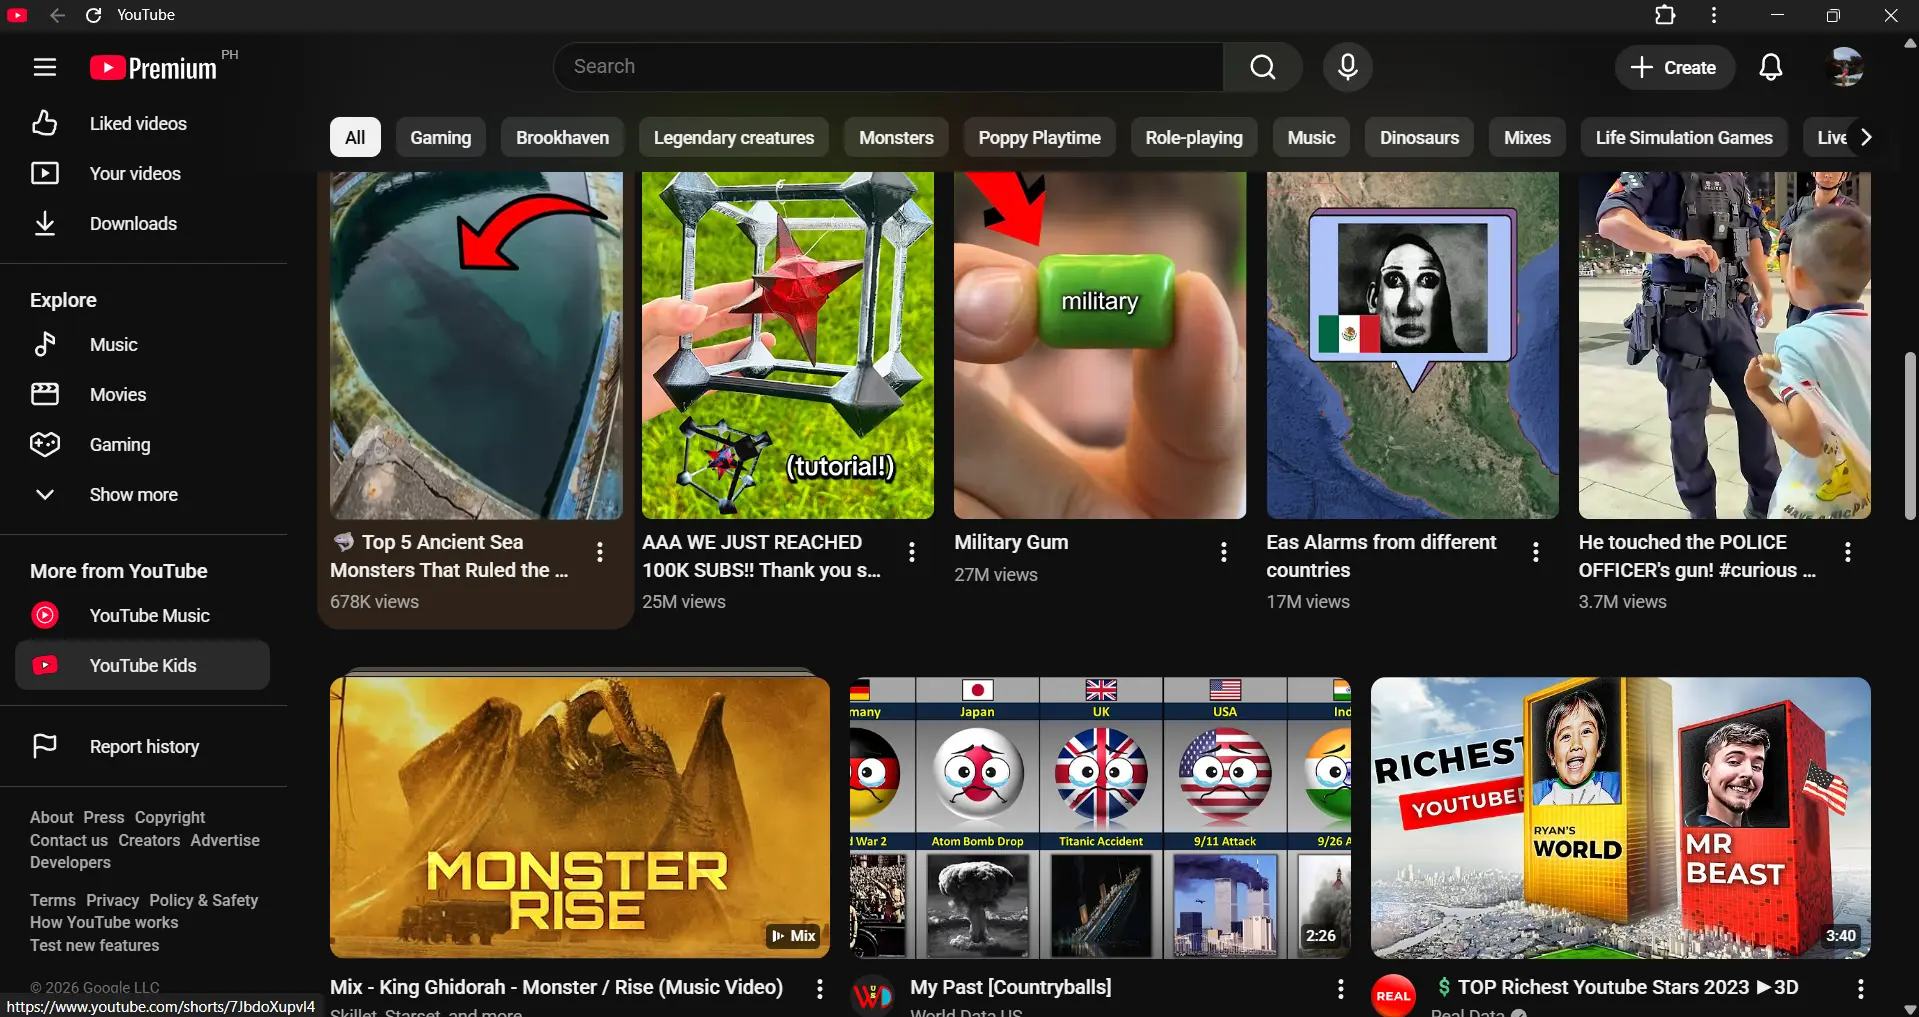The height and width of the screenshot is (1017, 1919).
Task: Select the Life Simulation Games chip
Action: (1684, 137)
